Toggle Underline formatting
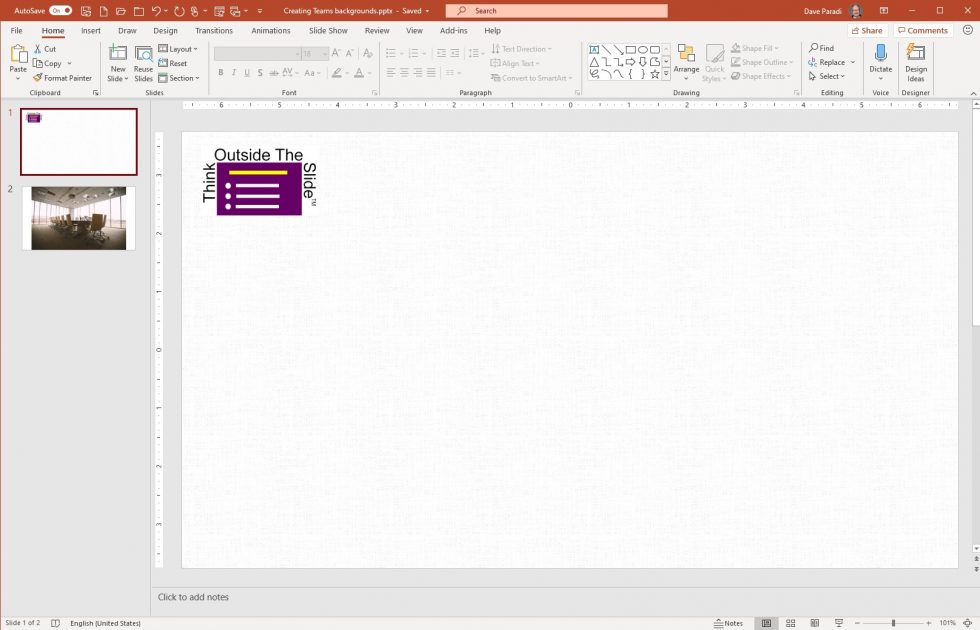 coord(246,72)
